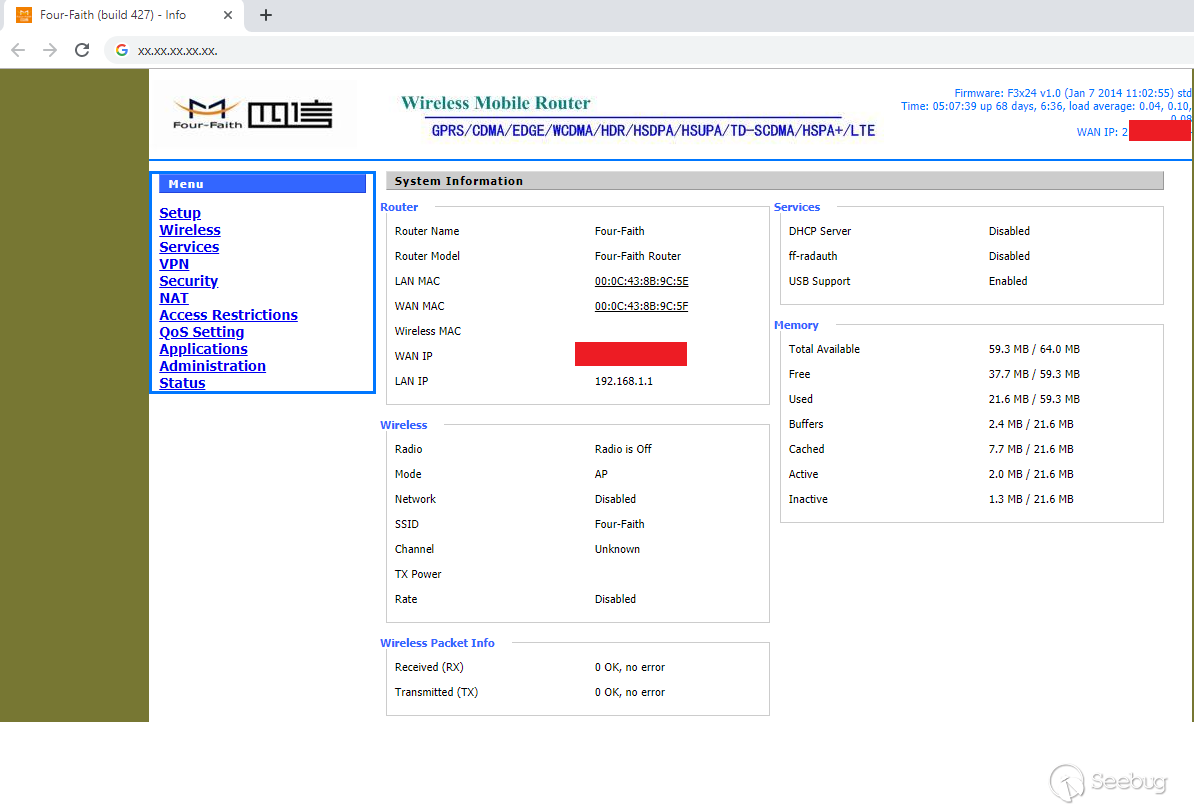Go to Applications page

pyautogui.click(x=203, y=349)
